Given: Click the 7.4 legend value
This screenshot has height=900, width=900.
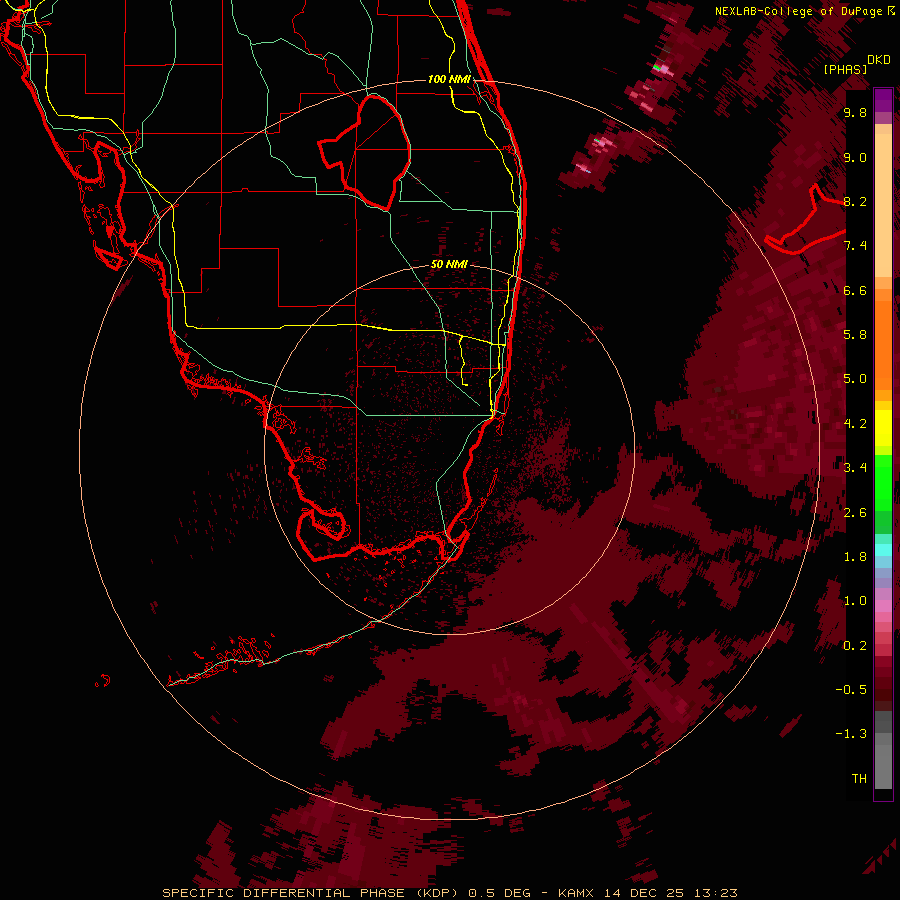Looking at the screenshot, I should click(855, 246).
